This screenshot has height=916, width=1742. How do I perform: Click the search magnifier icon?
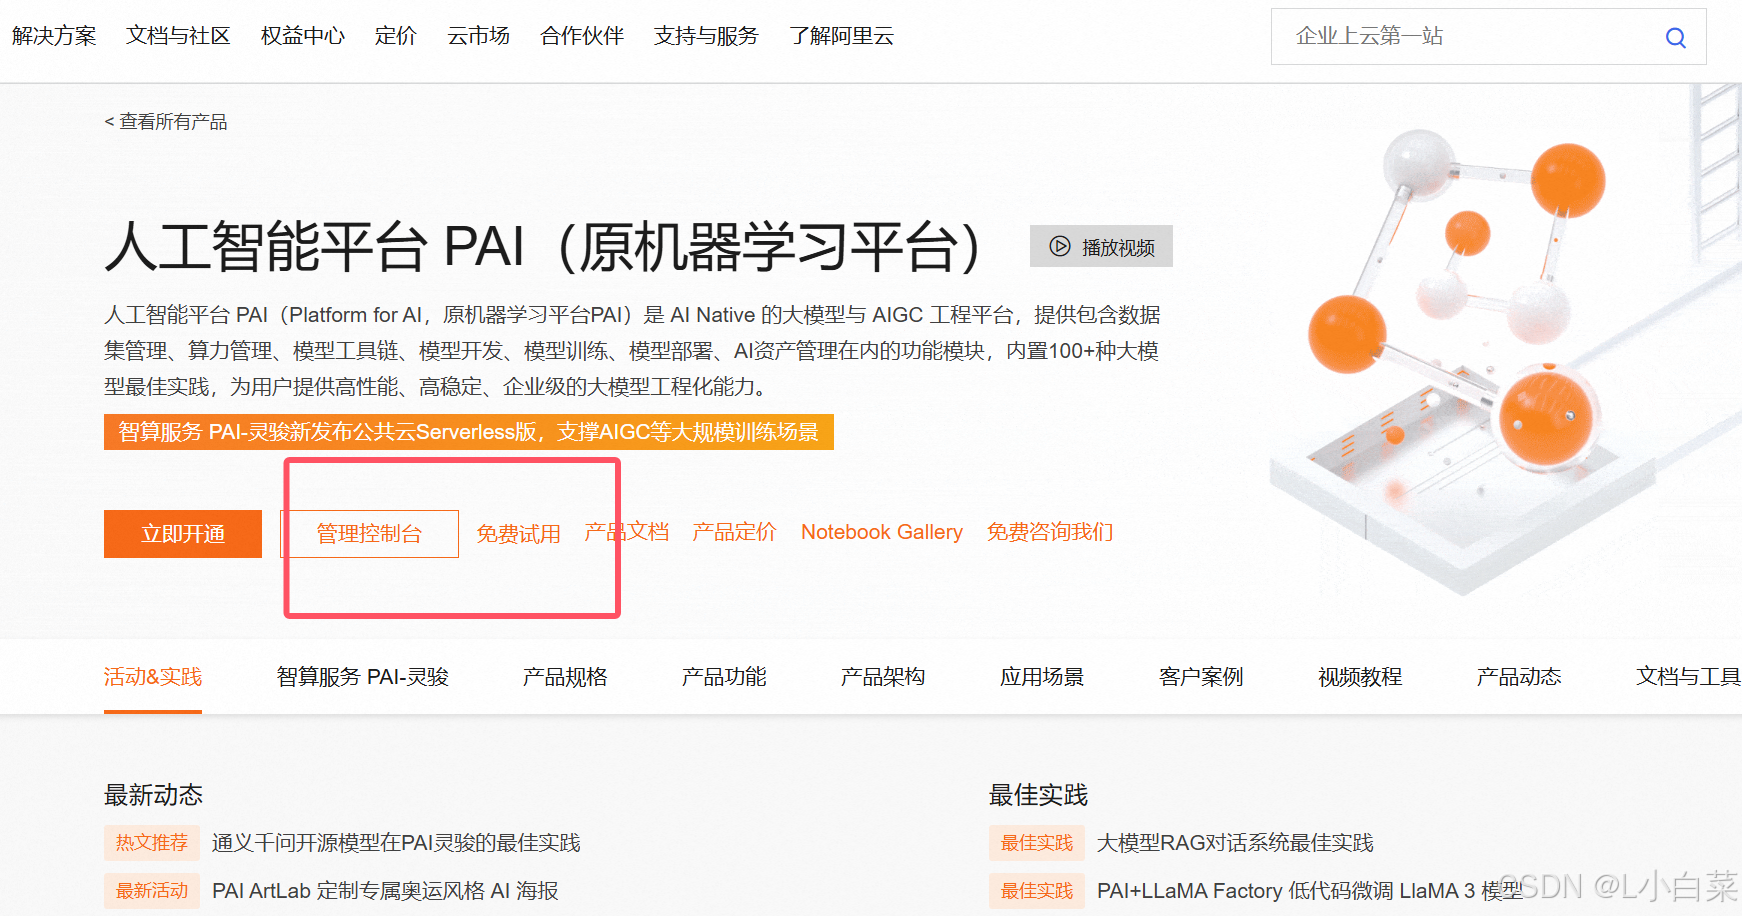1675,38
